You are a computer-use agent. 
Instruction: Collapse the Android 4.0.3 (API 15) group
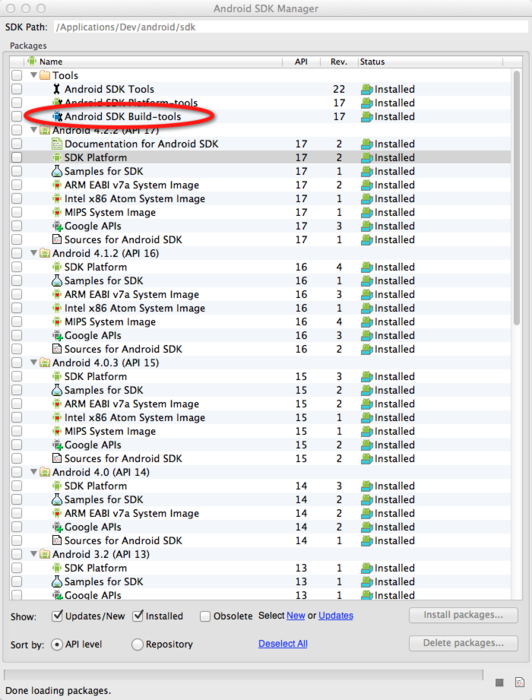click(33, 362)
